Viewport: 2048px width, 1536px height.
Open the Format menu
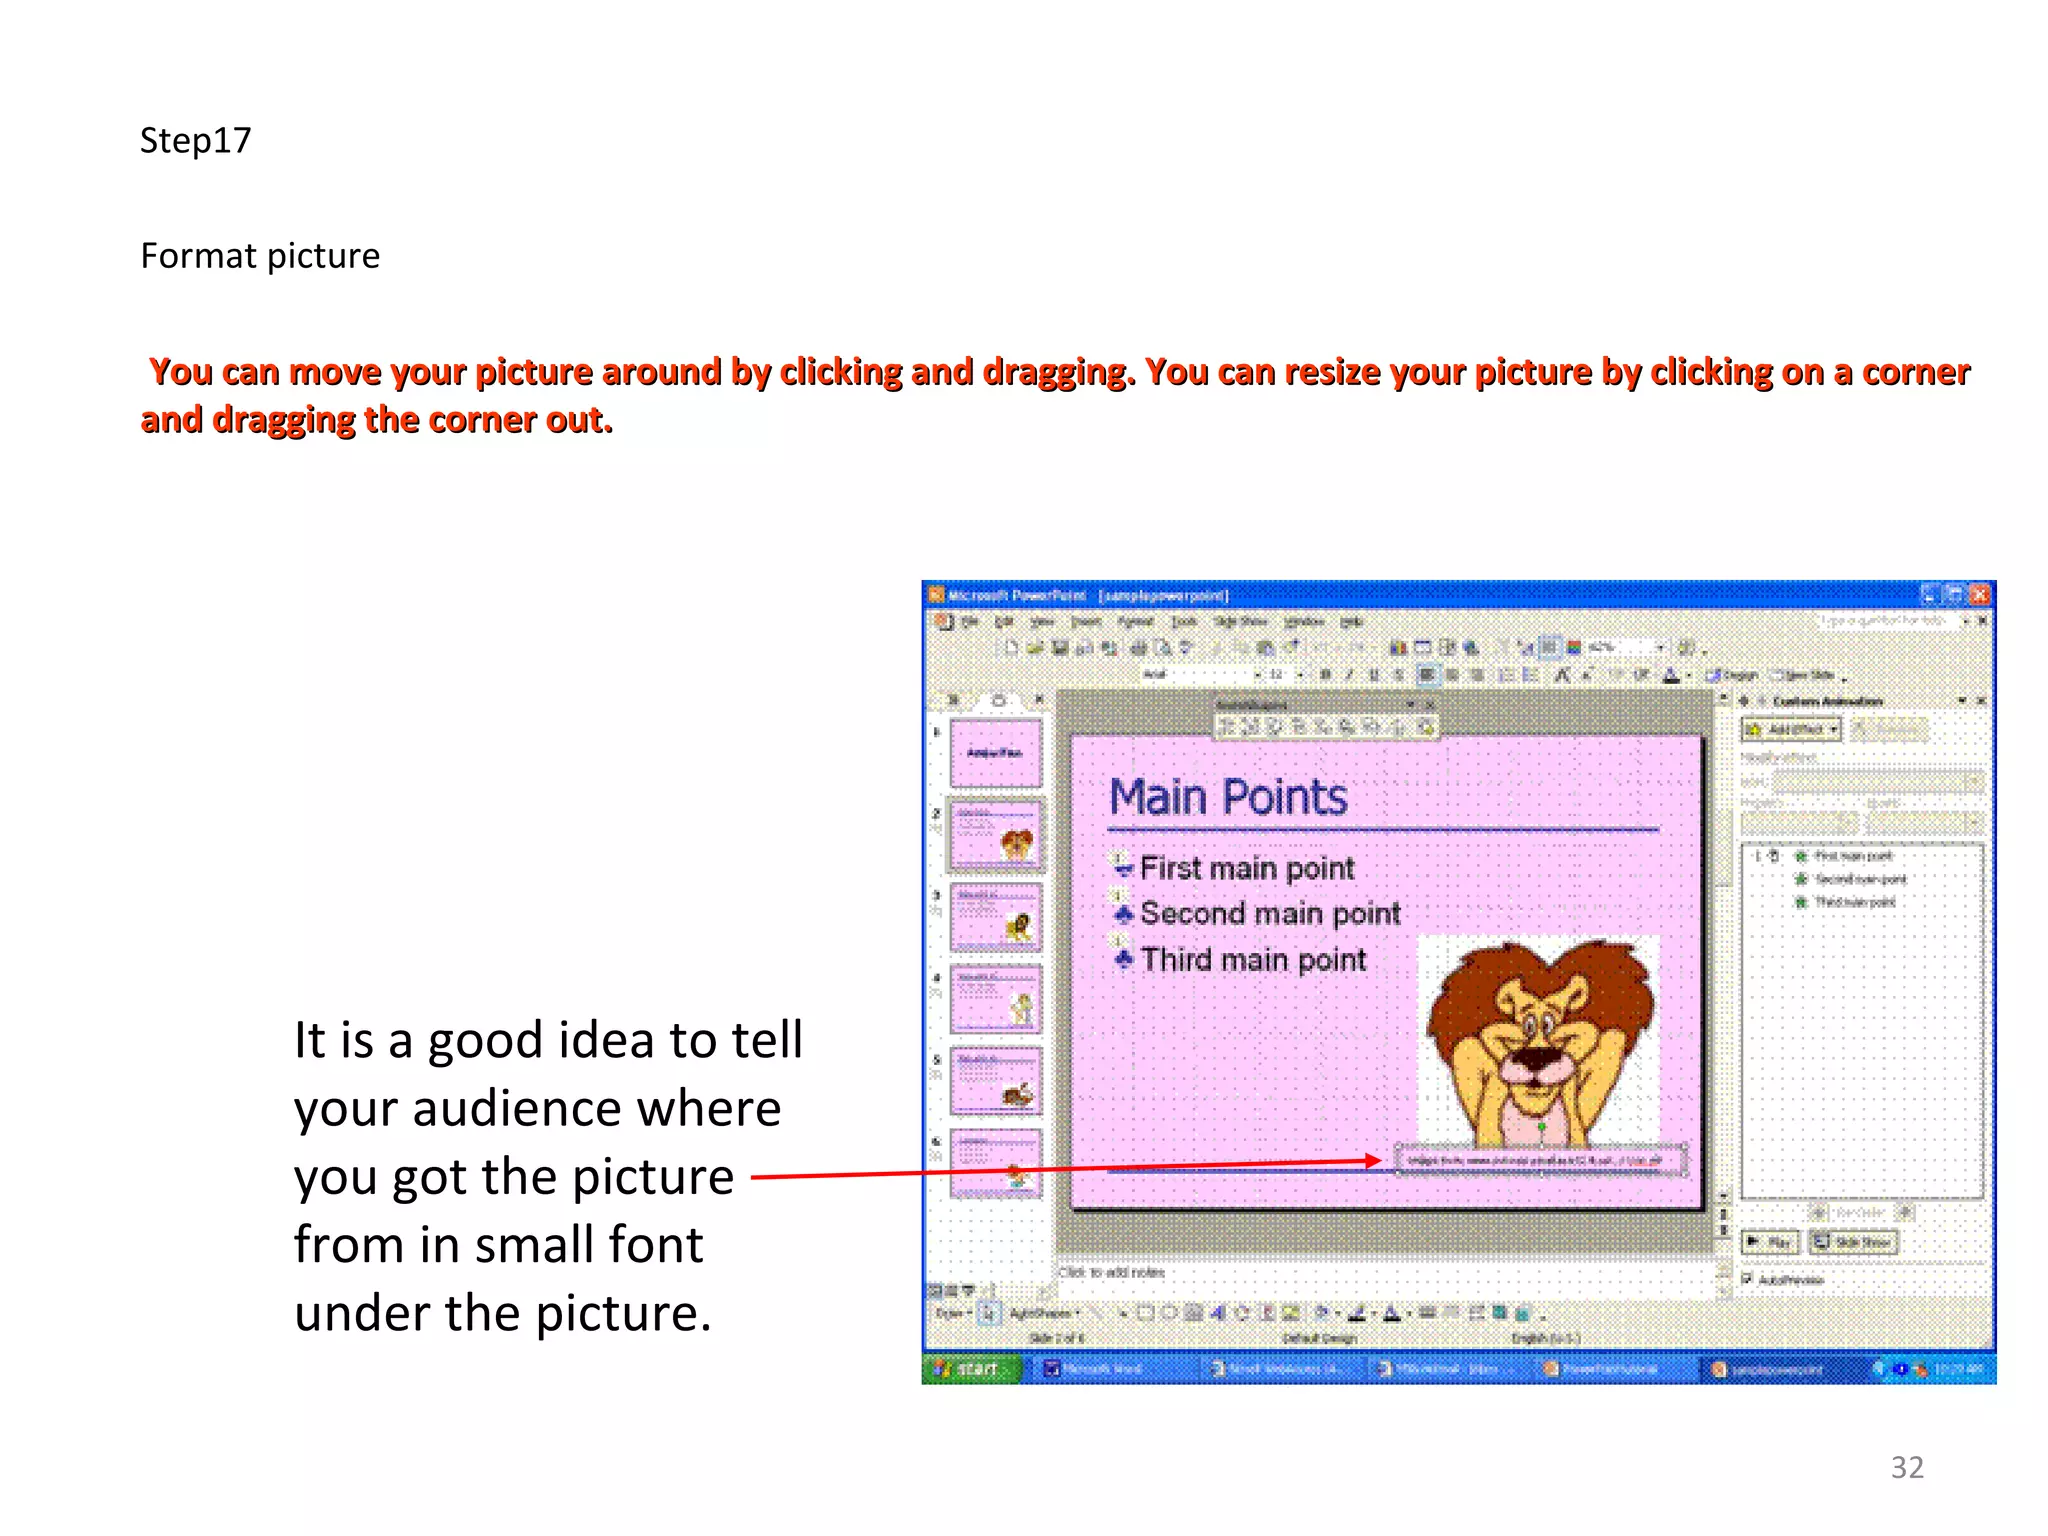click(x=1135, y=622)
